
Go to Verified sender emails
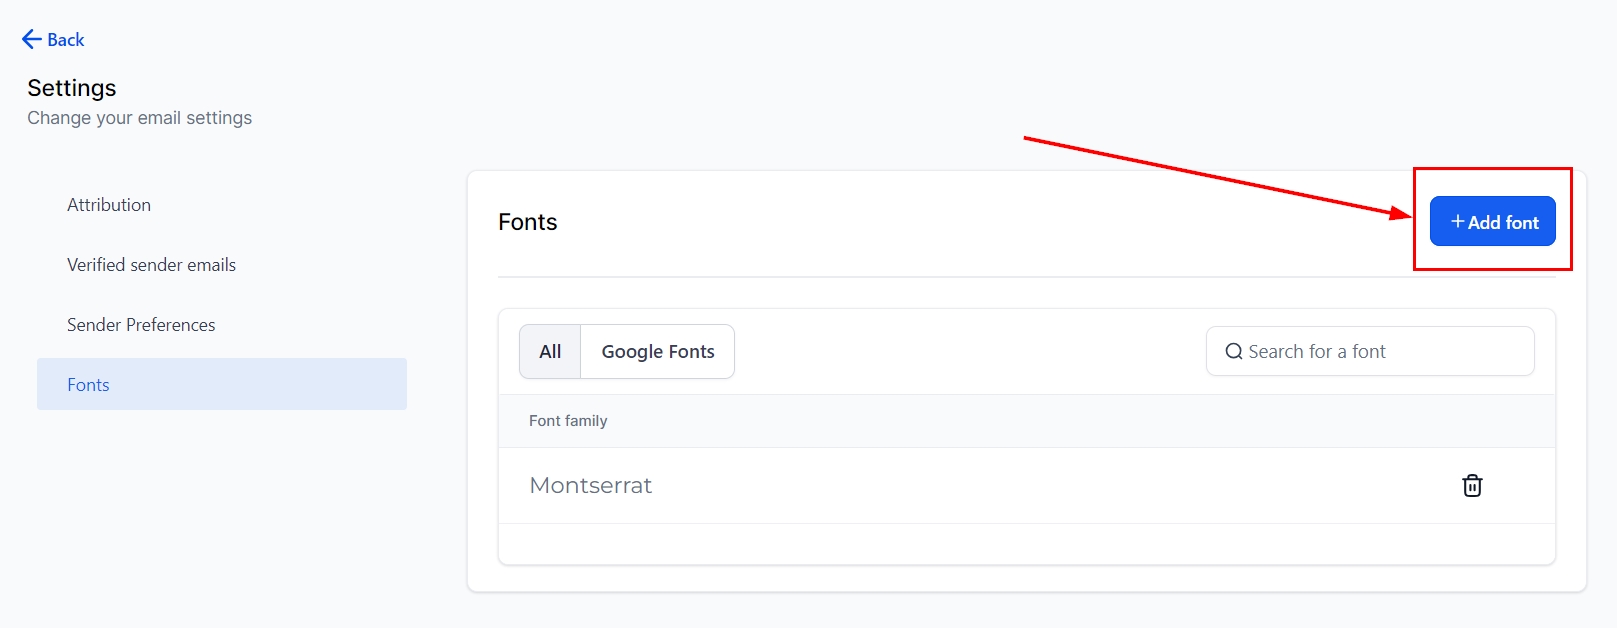click(x=151, y=265)
